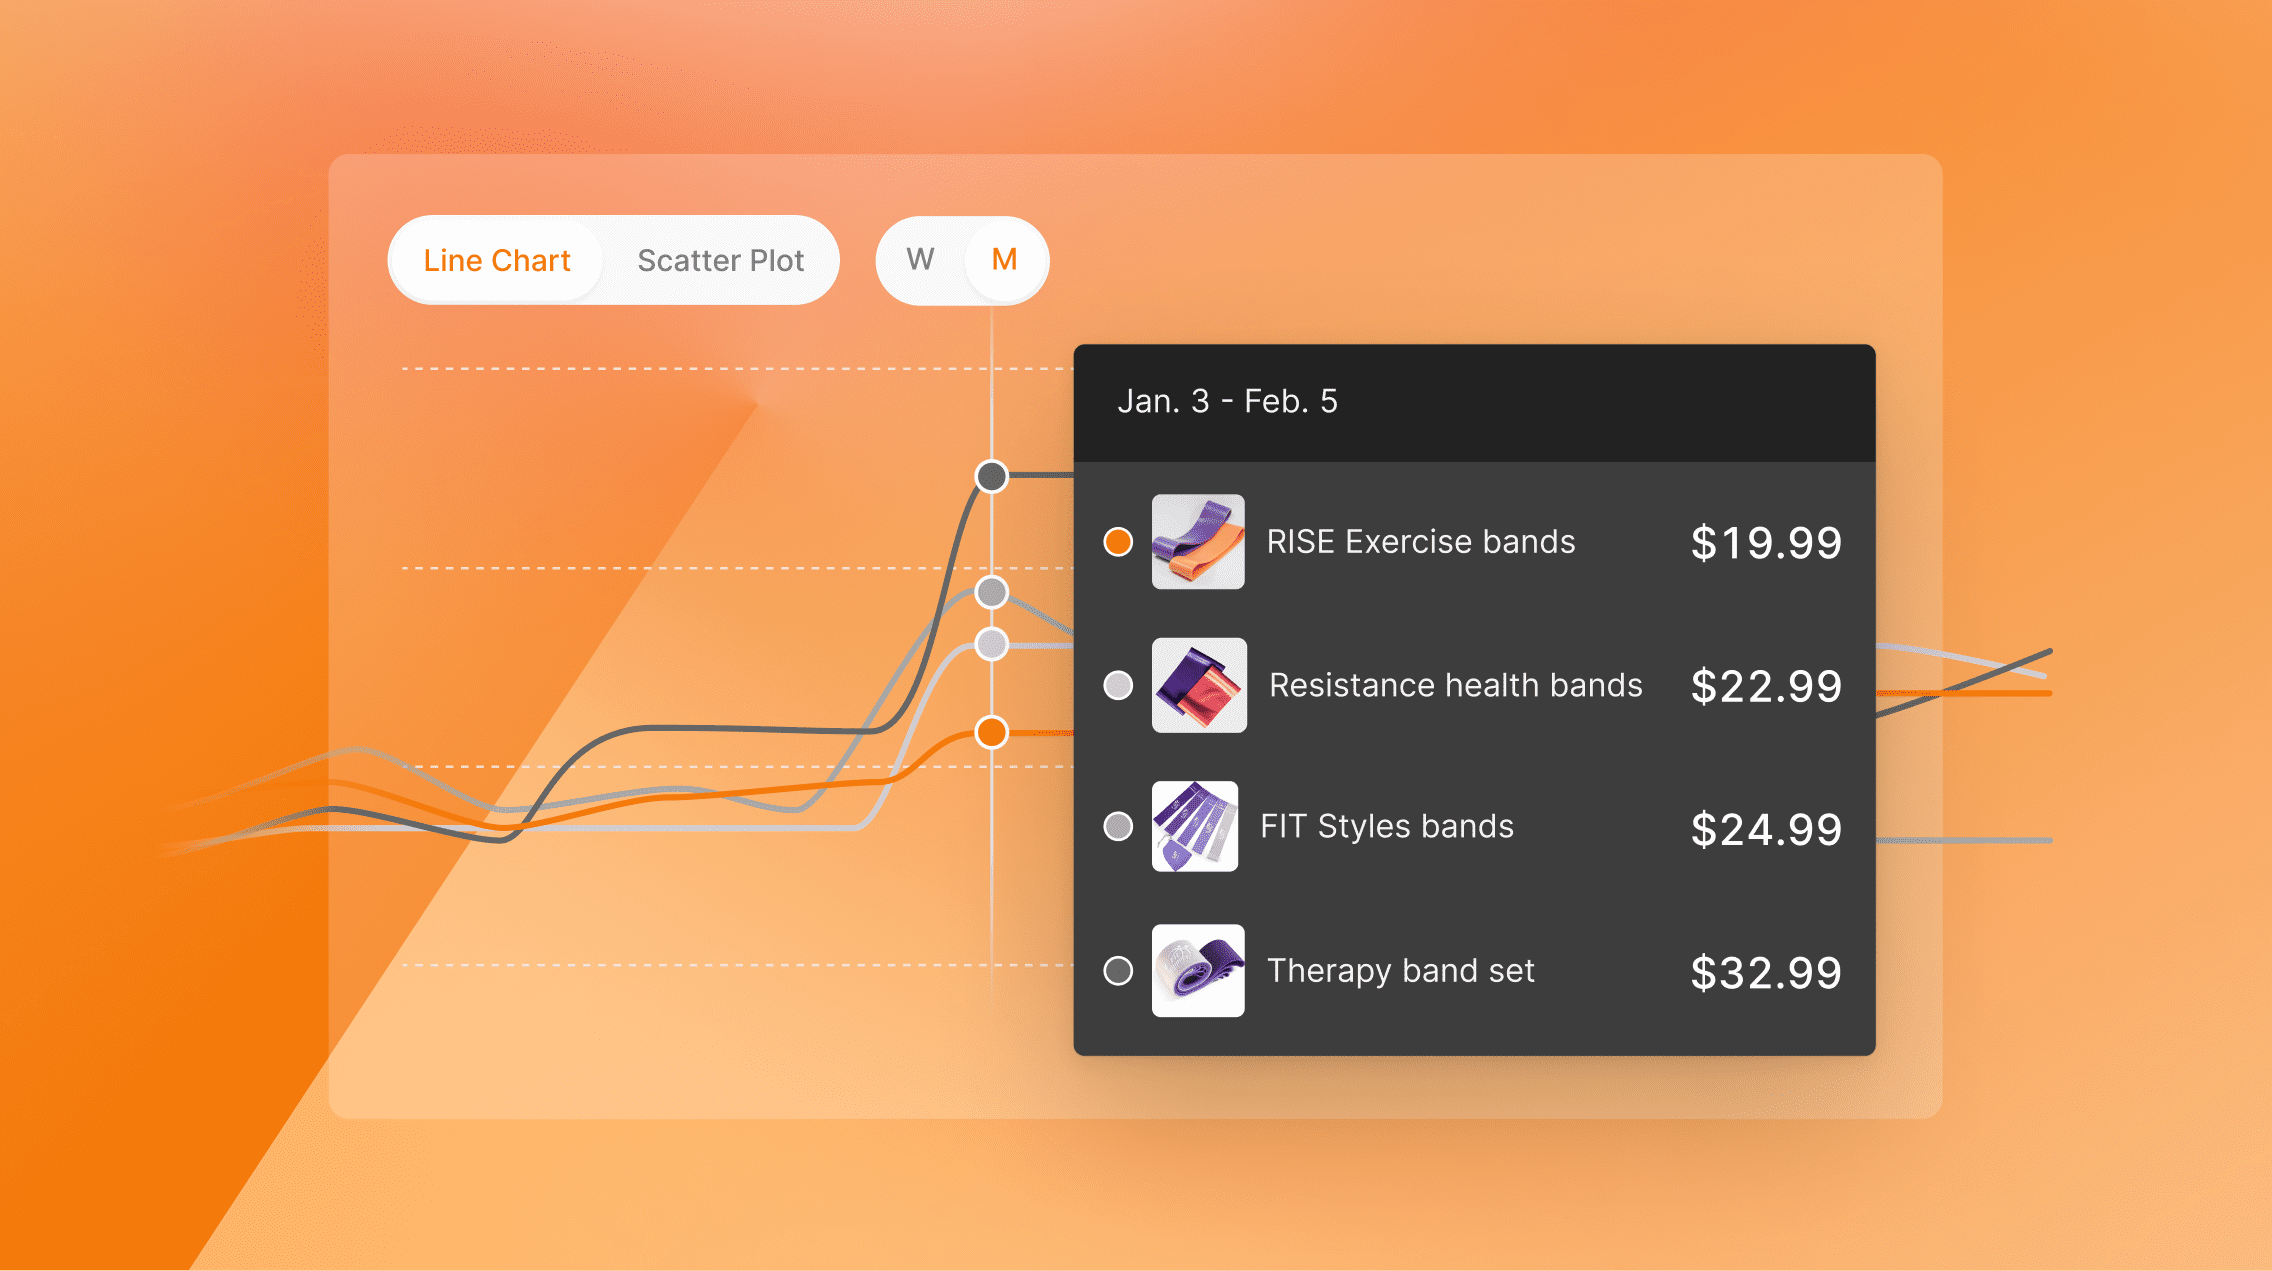The image size is (2272, 1271).
Task: Select Resistance health bands radio button
Action: tap(1119, 686)
